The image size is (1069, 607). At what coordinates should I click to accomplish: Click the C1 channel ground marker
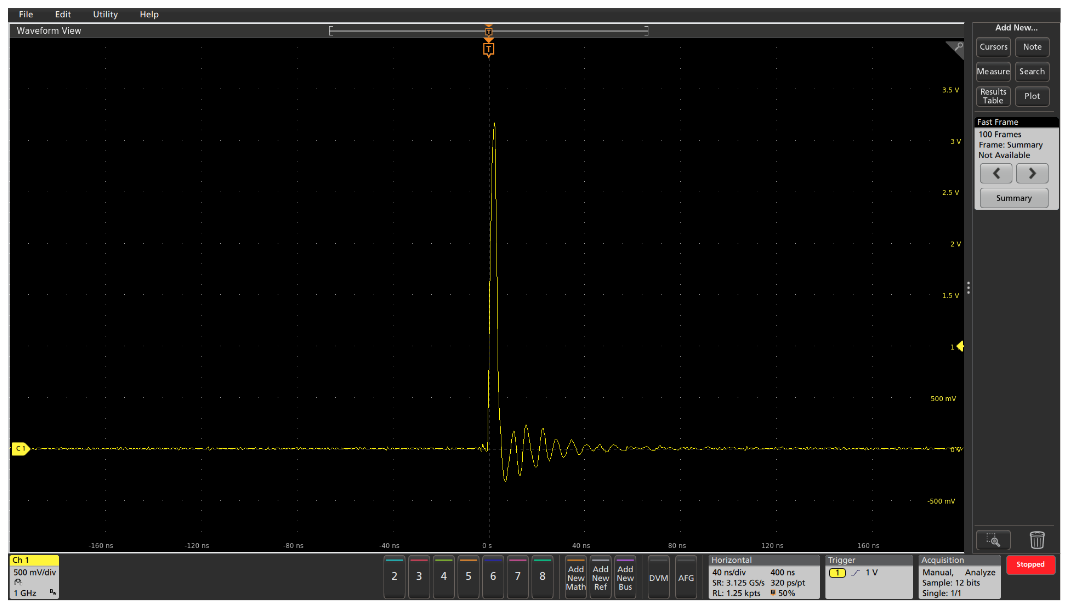(x=19, y=449)
